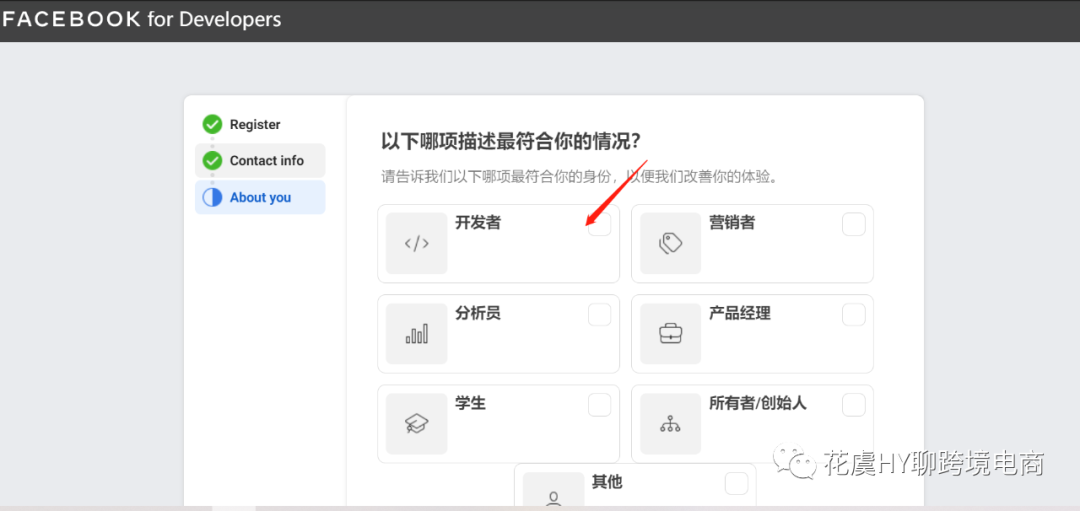Screen dimensions: 1080x511
Task: Tick the 所有者/创始人 checkbox
Action: coord(853,405)
